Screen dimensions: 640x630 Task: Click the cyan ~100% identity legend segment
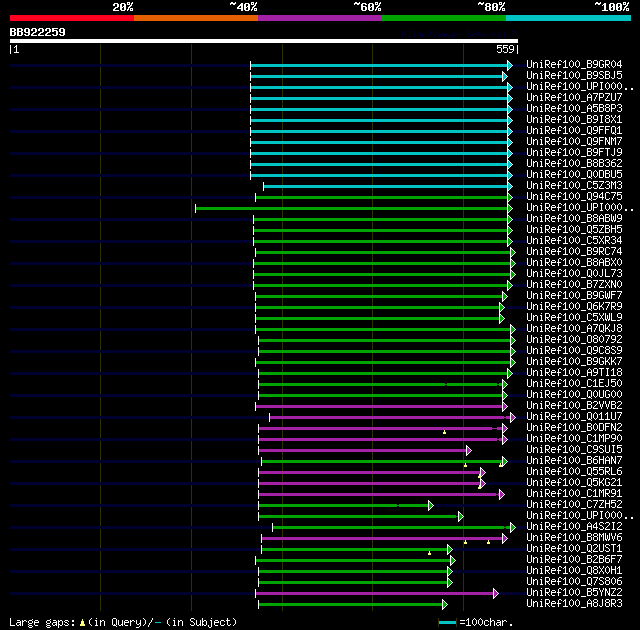568,18
